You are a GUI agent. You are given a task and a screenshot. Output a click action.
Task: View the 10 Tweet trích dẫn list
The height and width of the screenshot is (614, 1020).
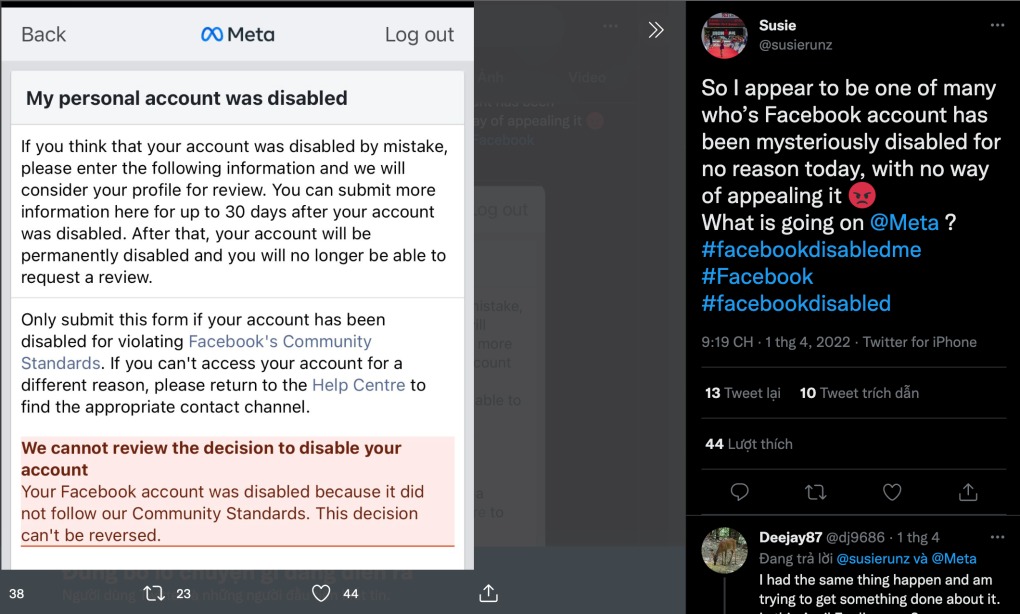click(x=859, y=393)
